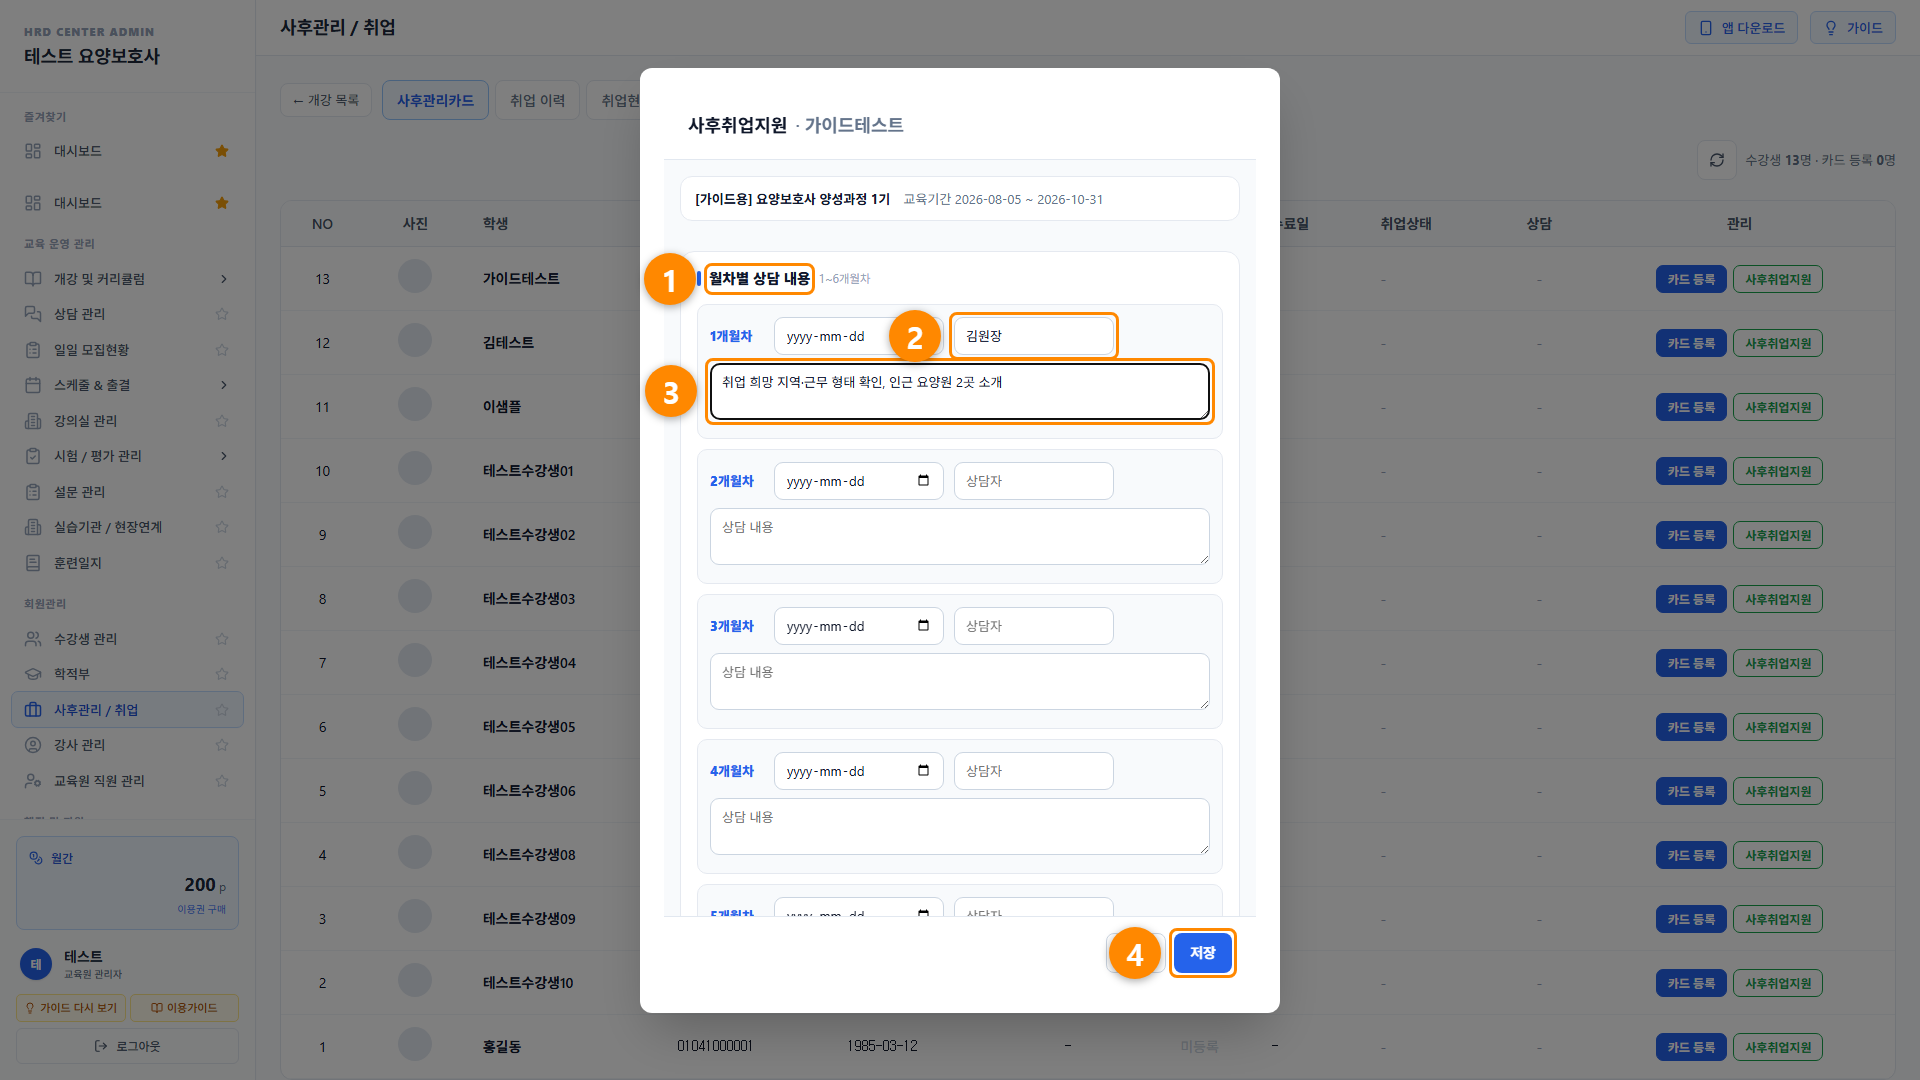This screenshot has height=1080, width=1920.
Task: Click the 가이드 lightbulb button
Action: [1852, 28]
